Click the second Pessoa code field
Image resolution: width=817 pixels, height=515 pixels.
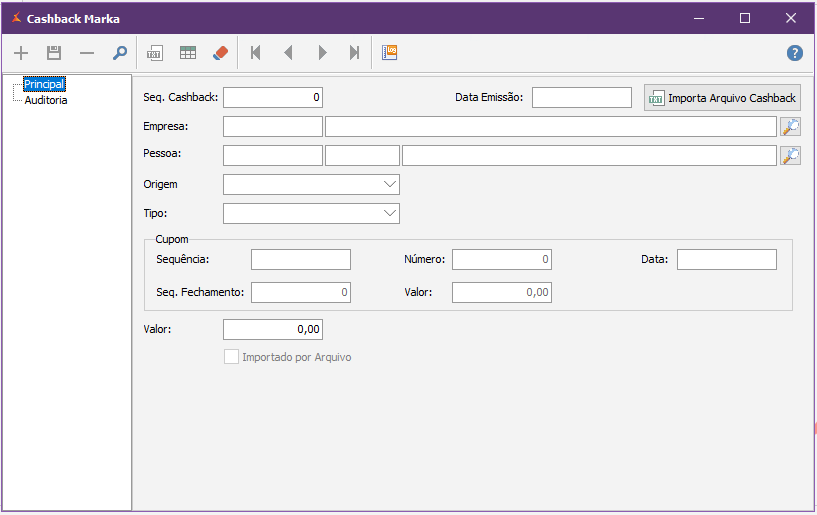click(x=362, y=156)
